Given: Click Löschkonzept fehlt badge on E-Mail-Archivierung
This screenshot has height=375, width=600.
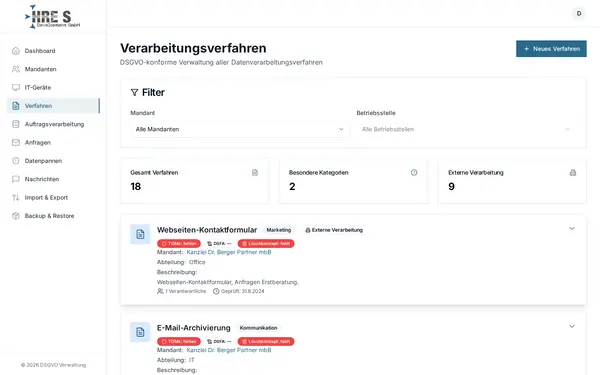Looking at the screenshot, I should point(266,341).
